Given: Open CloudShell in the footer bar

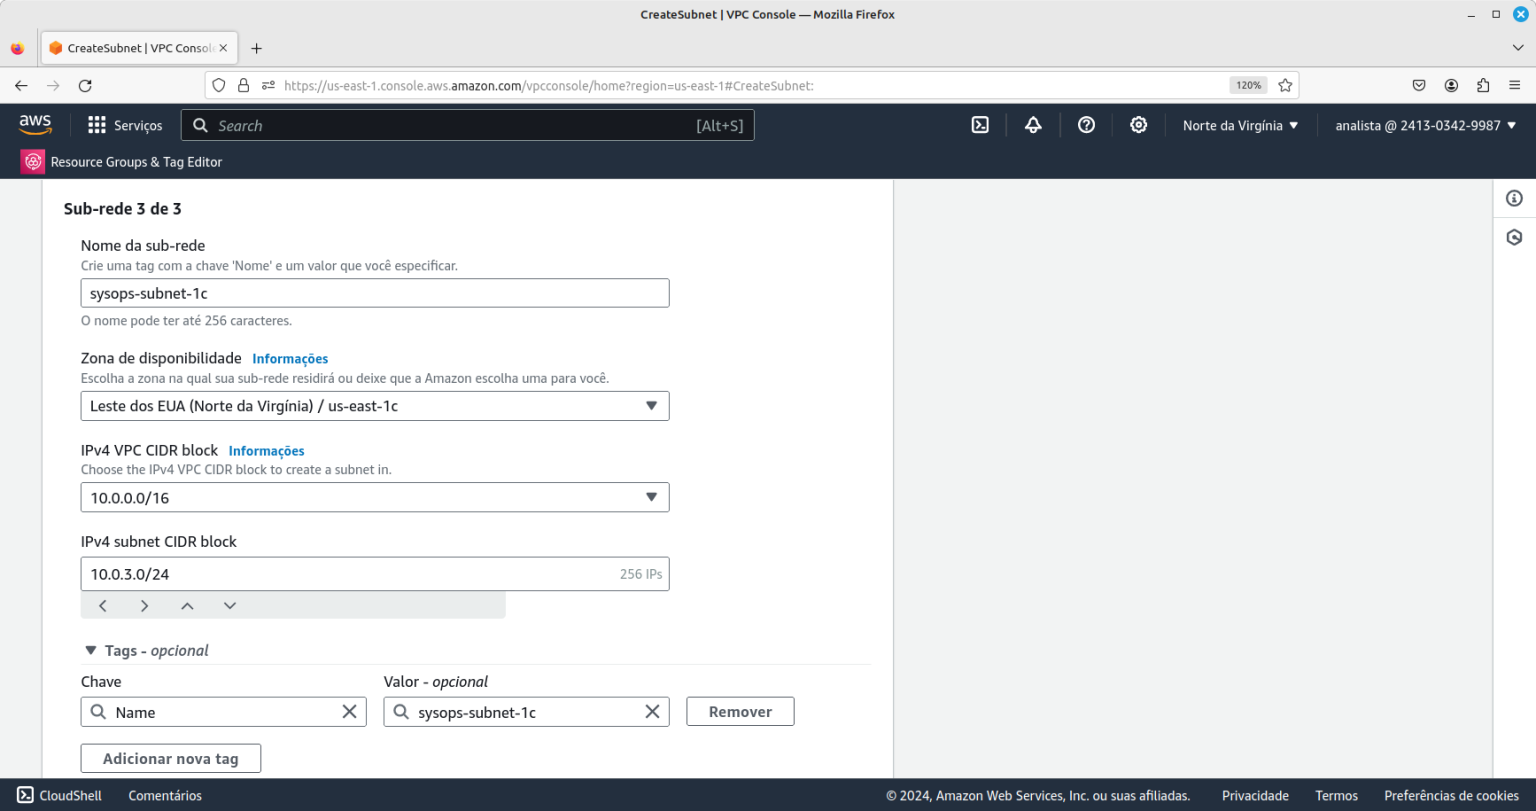Looking at the screenshot, I should (x=60, y=796).
